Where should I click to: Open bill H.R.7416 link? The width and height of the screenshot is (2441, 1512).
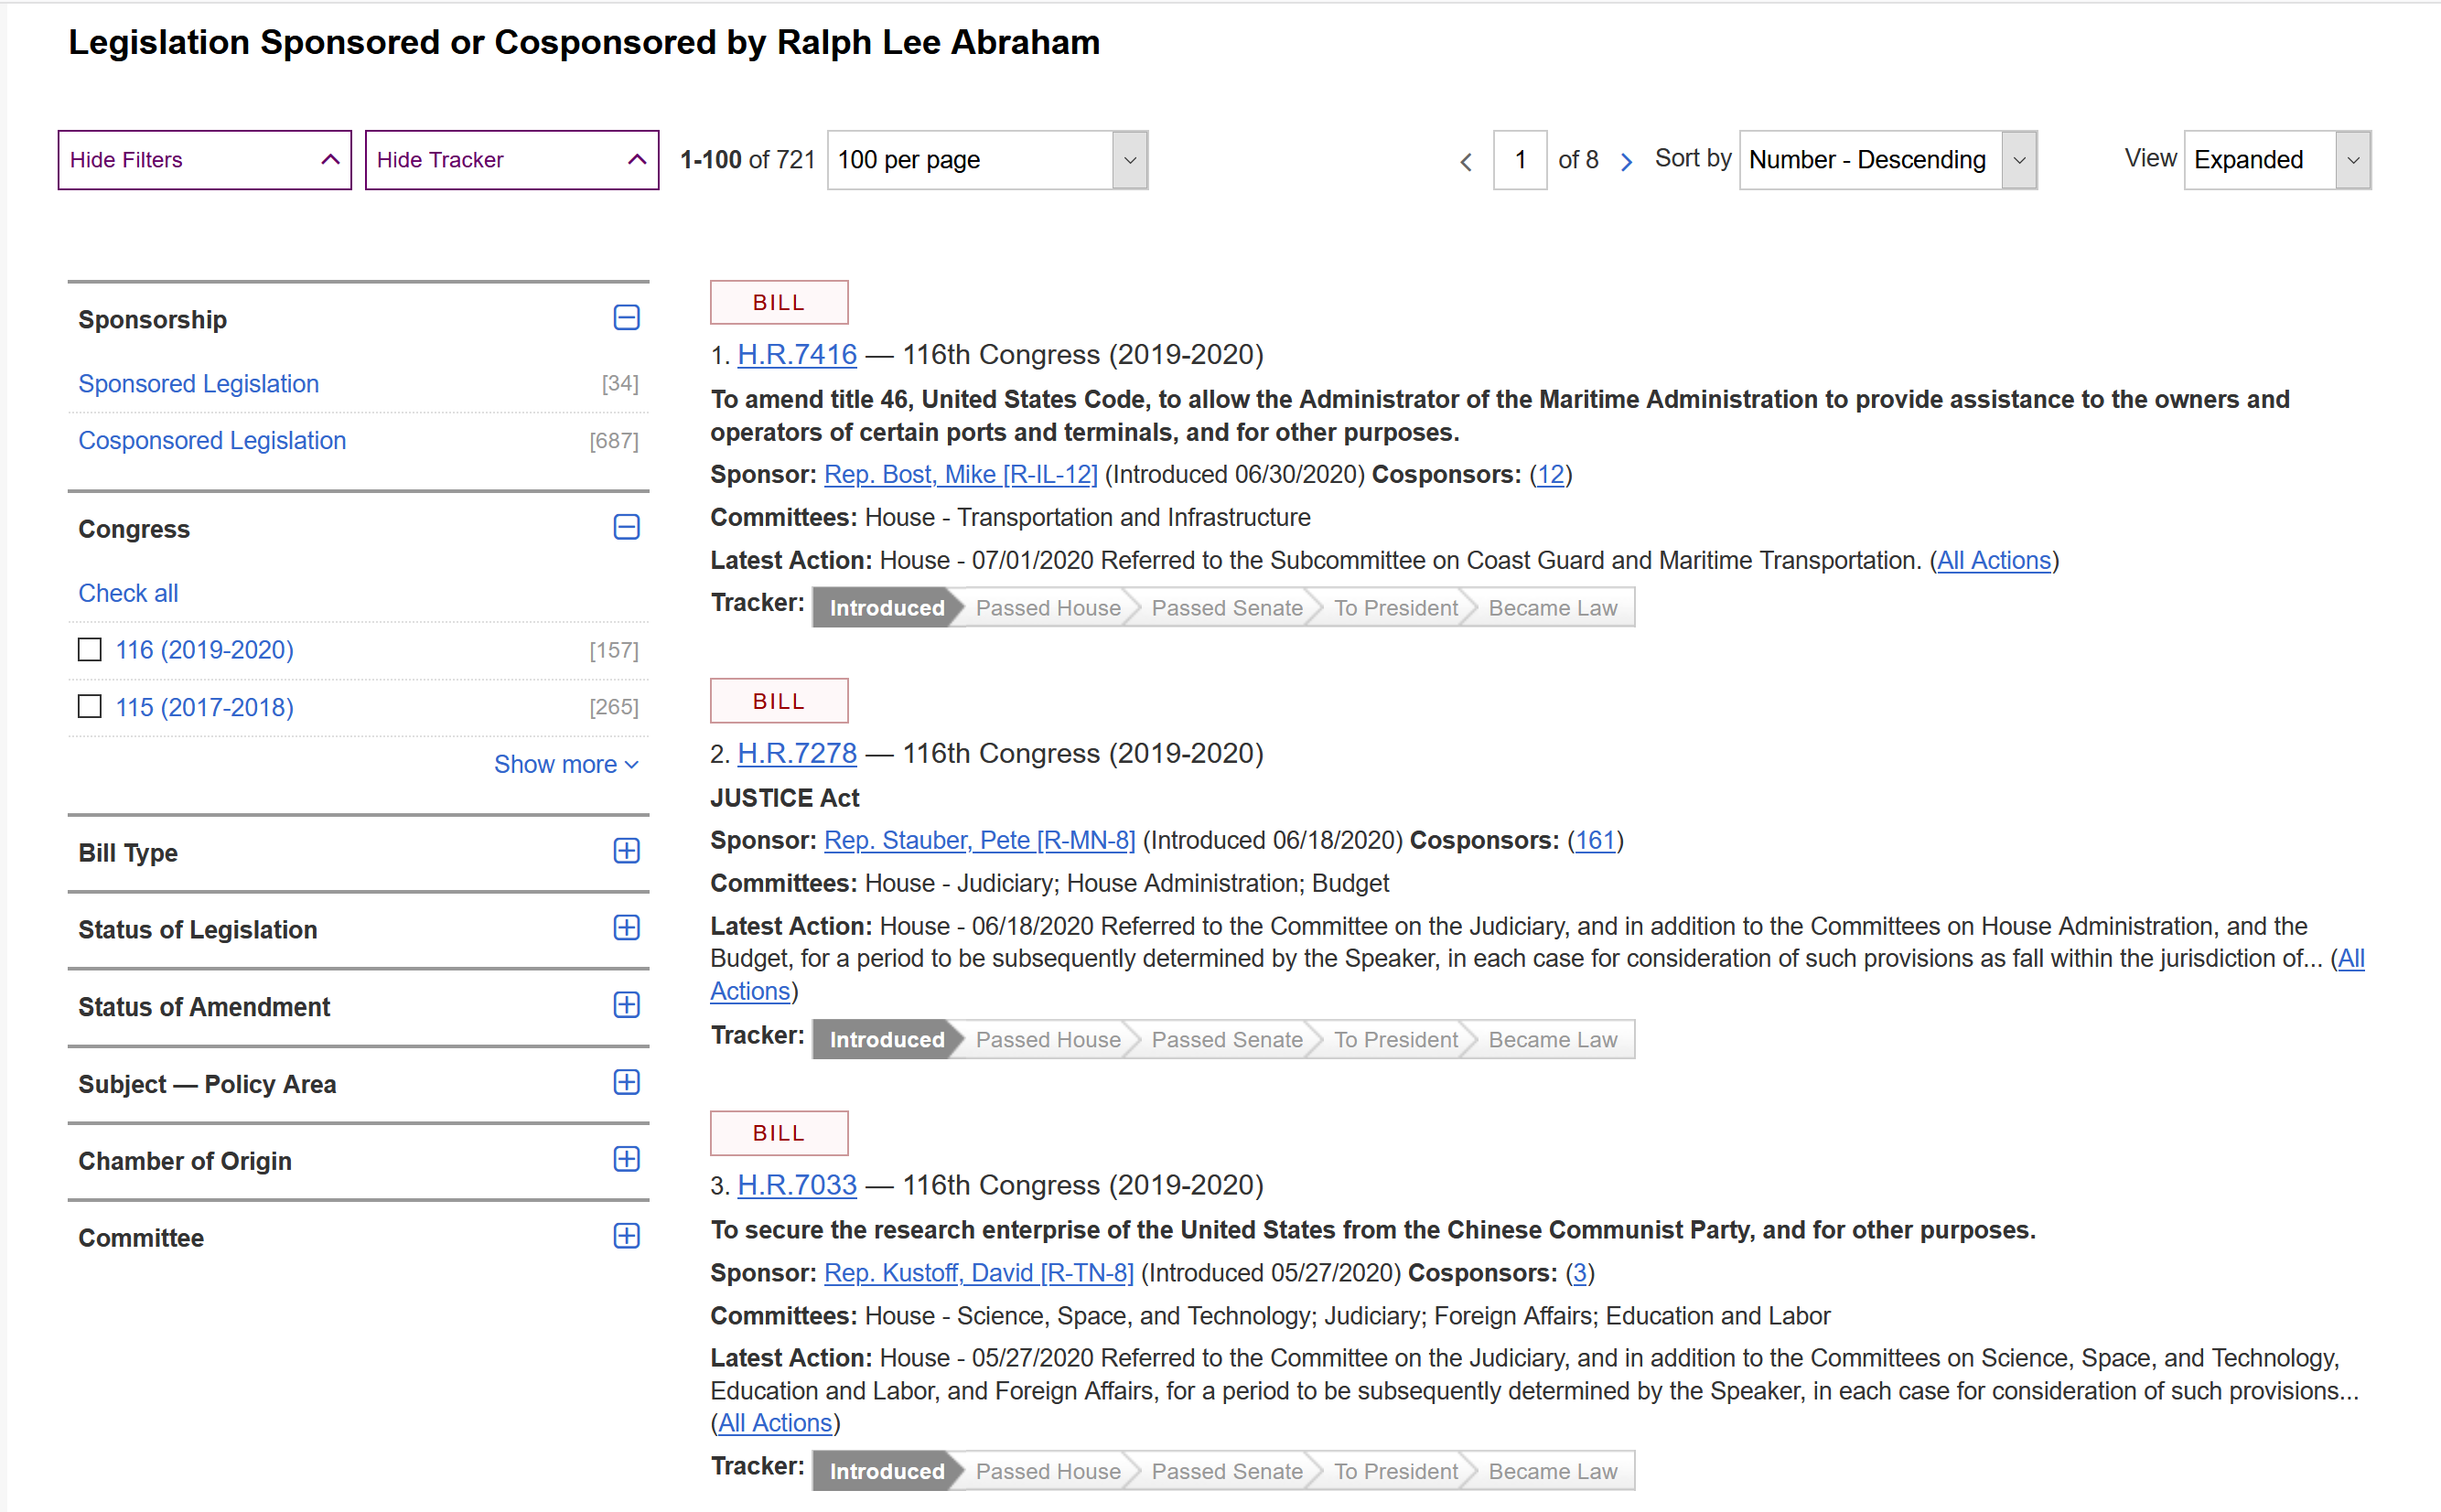point(796,355)
